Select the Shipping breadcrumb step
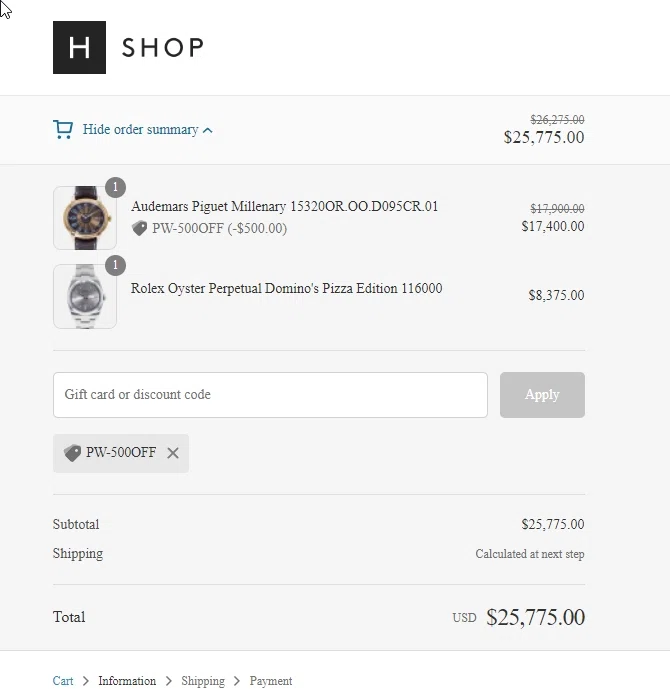Image resolution: width=670 pixels, height=689 pixels. pyautogui.click(x=203, y=681)
